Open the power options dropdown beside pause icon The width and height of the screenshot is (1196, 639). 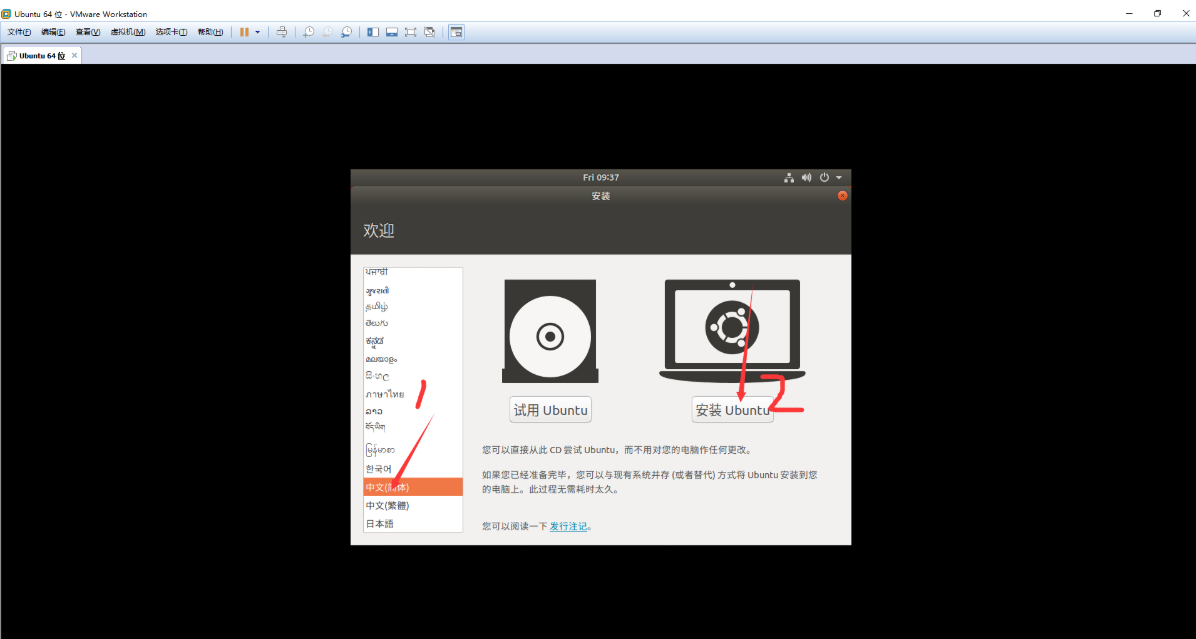coord(258,32)
